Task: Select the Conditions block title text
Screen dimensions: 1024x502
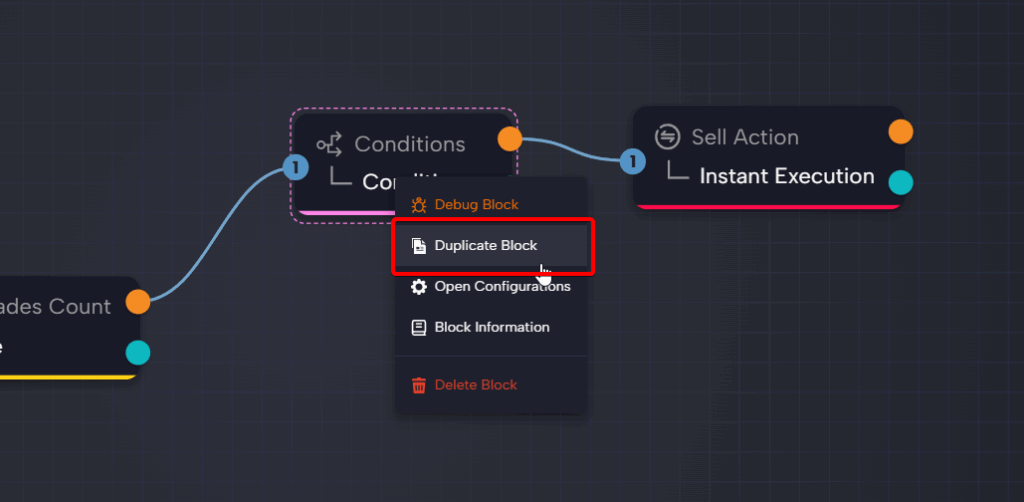Action: (x=409, y=144)
